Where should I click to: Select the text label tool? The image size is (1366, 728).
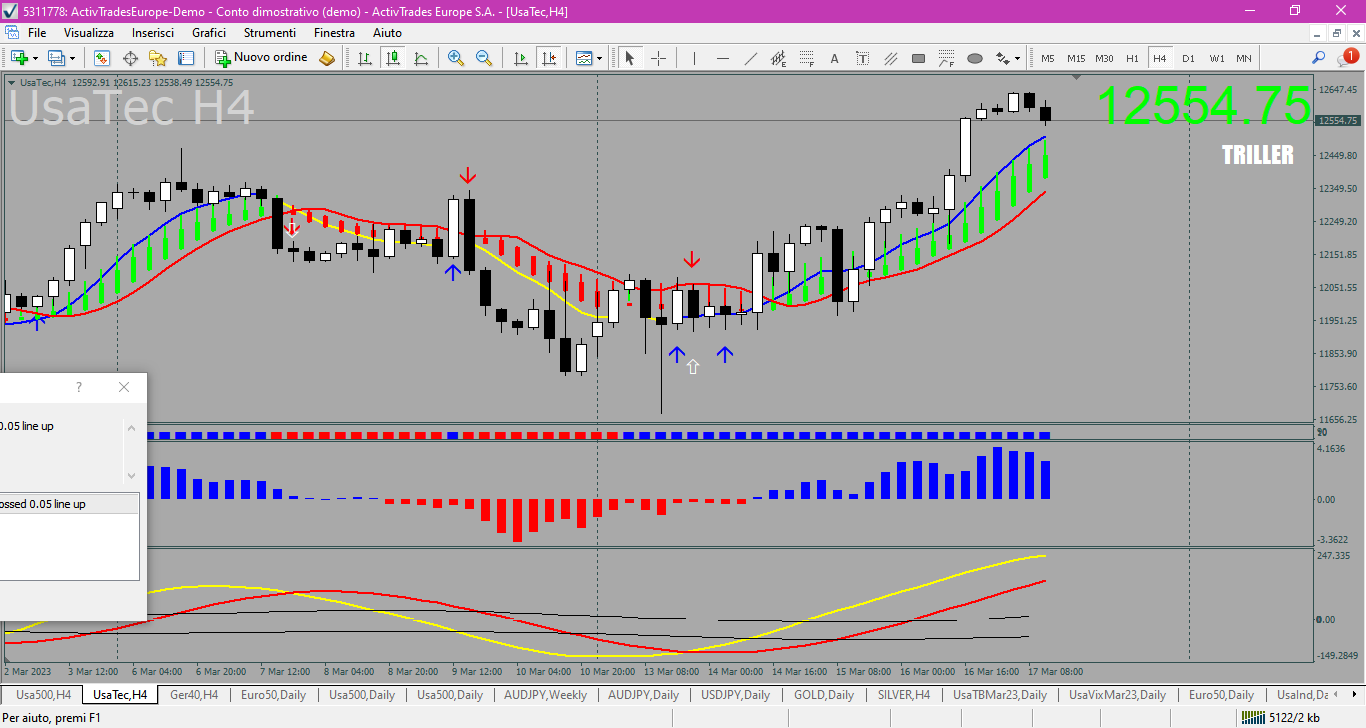click(x=863, y=58)
